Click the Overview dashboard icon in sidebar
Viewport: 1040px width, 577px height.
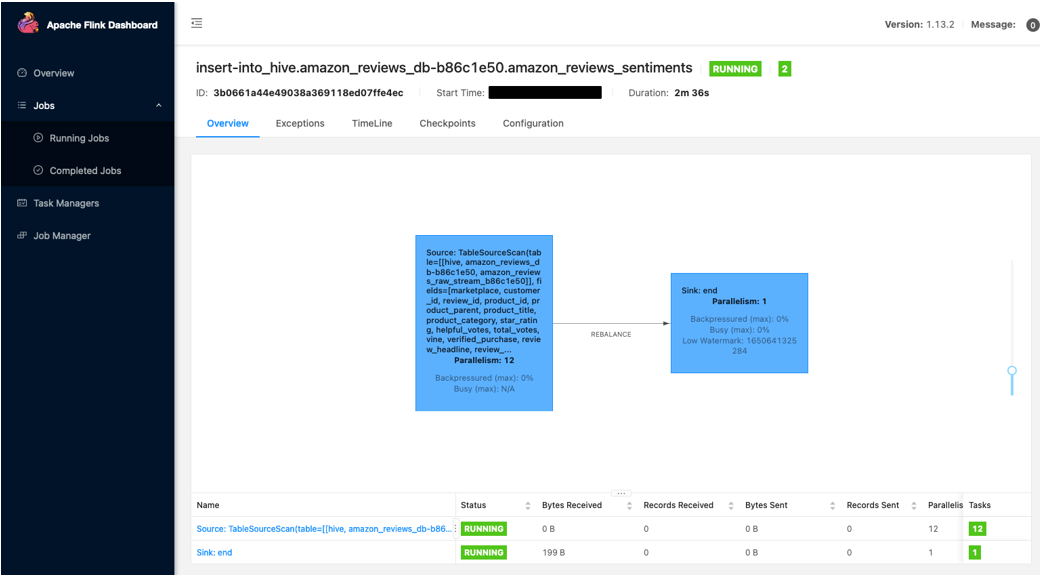coord(22,73)
